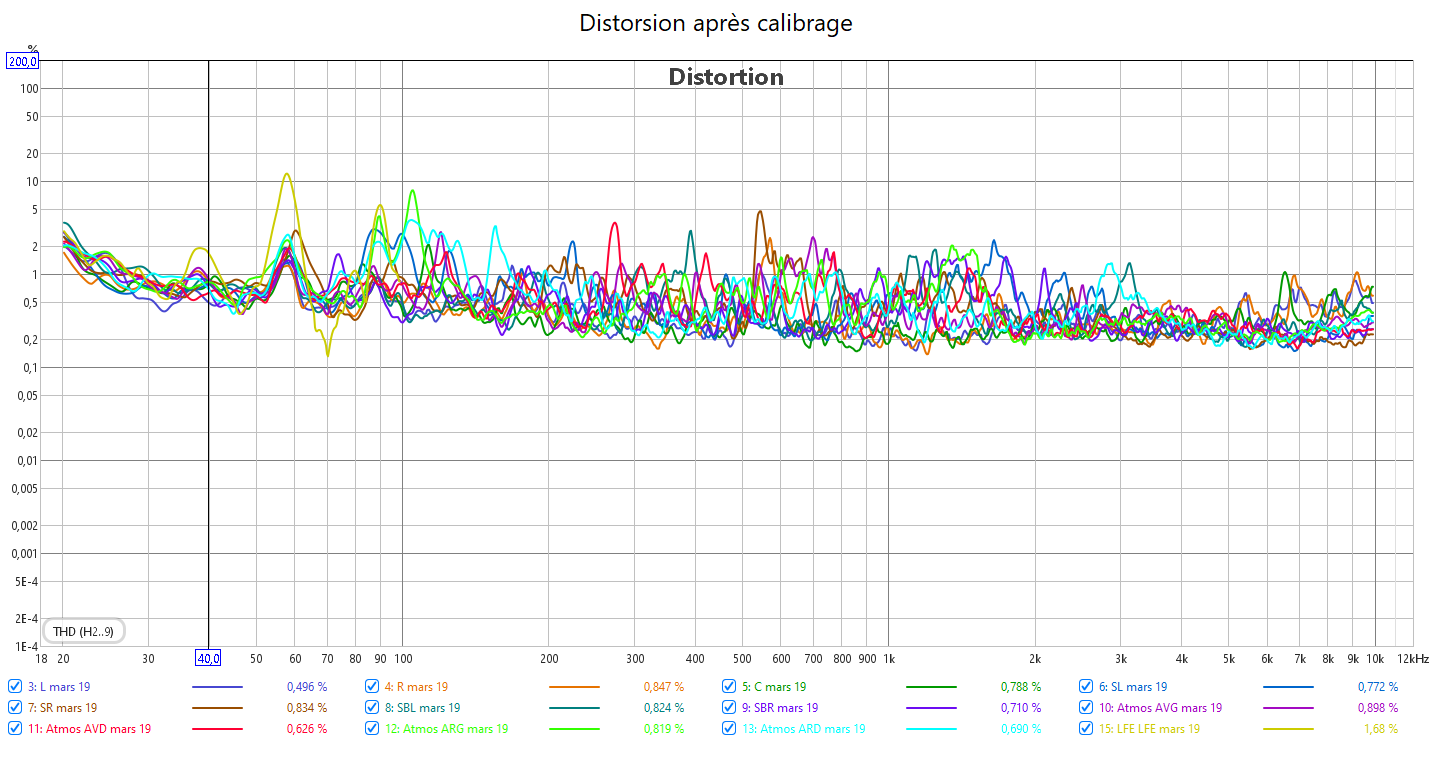Click the 40,0 frequency cursor field
This screenshot has width=1433, height=761.
click(208, 658)
